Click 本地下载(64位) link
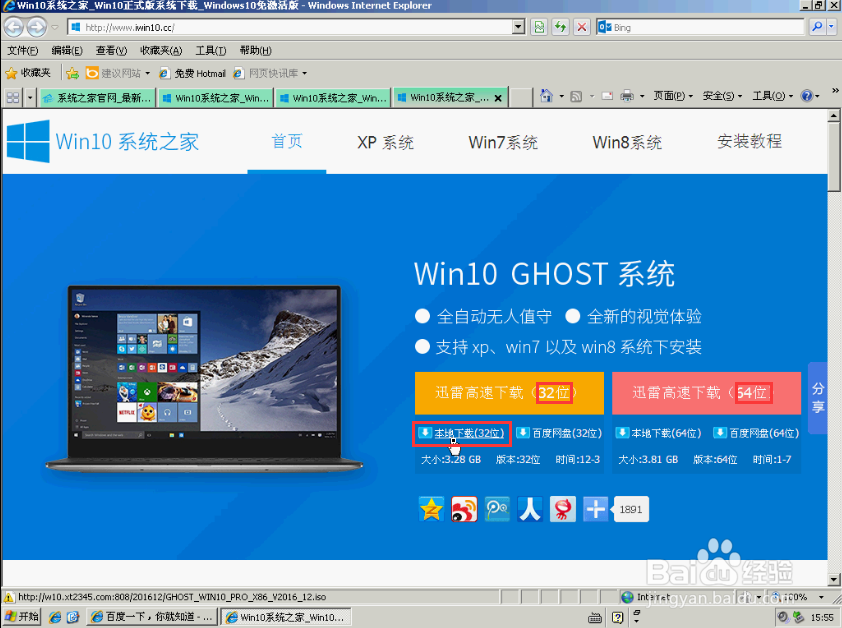The height and width of the screenshot is (628, 842). [x=666, y=433]
